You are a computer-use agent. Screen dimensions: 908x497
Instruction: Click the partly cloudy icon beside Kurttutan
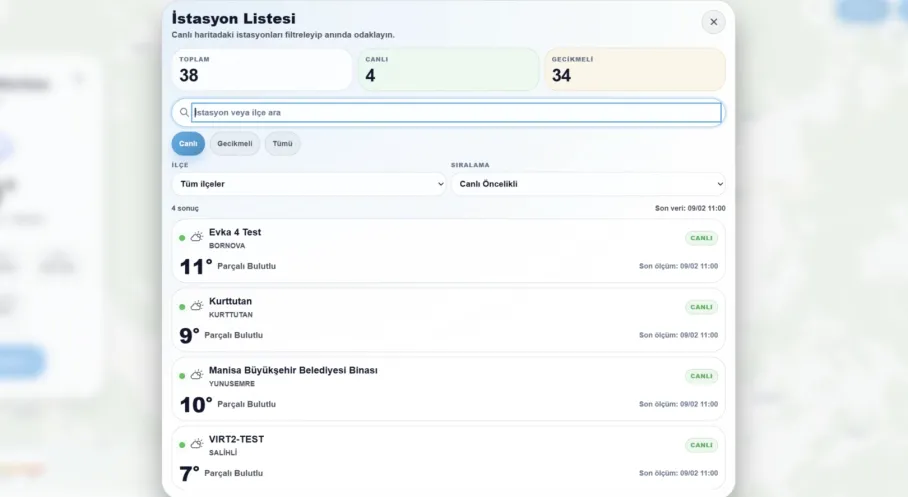197,307
